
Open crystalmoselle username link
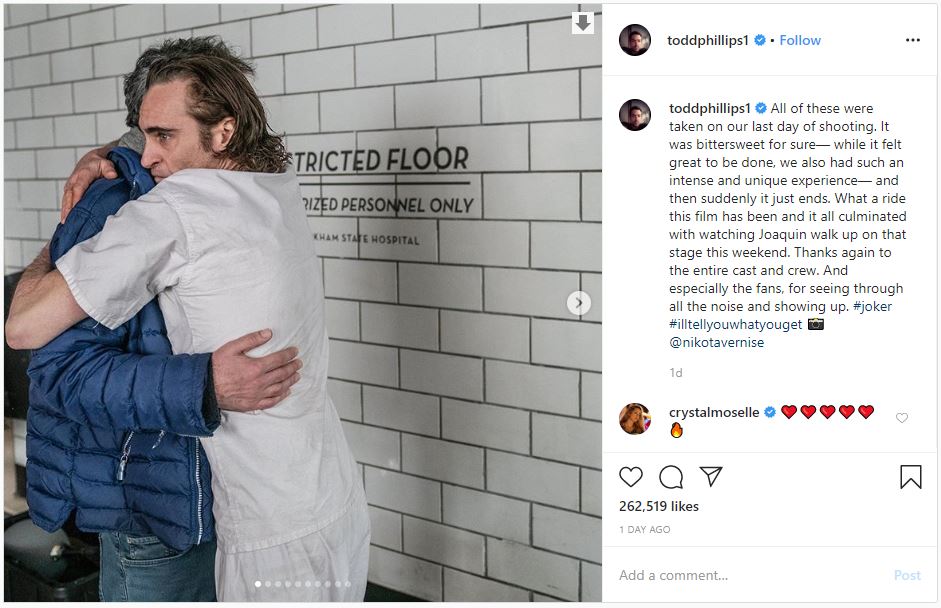[714, 412]
